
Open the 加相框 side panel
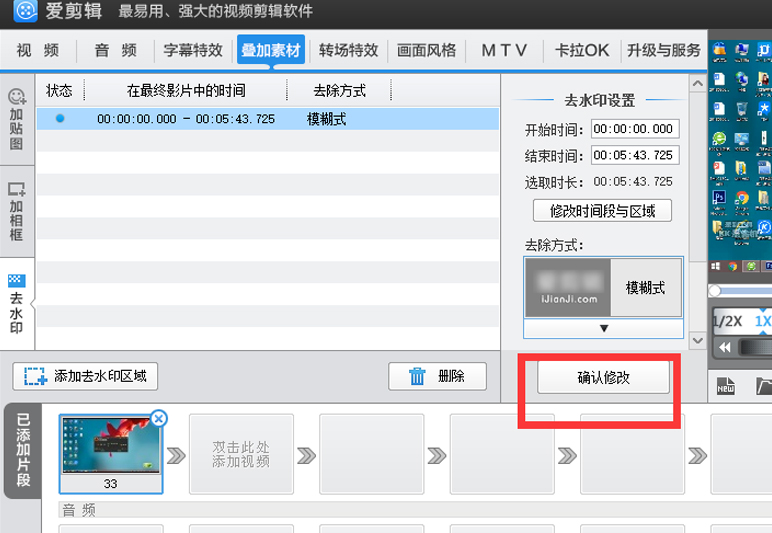pos(17,212)
